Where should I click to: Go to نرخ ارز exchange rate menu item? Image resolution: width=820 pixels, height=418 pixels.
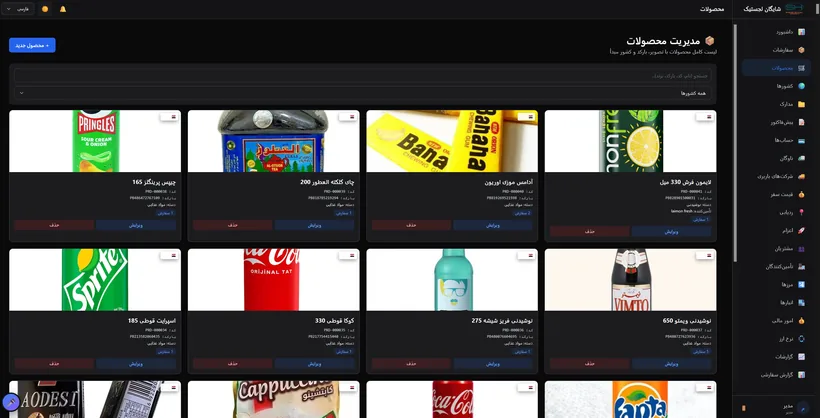tap(776, 338)
